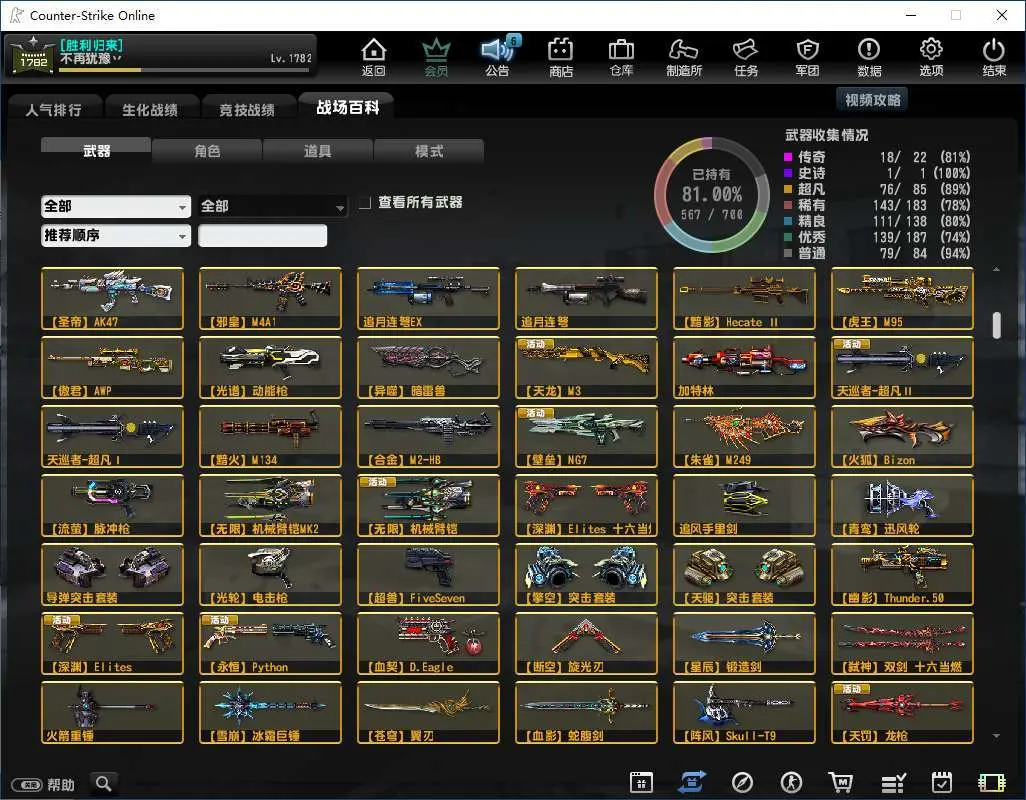Expand the dark 全部 dropdown
The image size is (1026, 800).
(272, 207)
